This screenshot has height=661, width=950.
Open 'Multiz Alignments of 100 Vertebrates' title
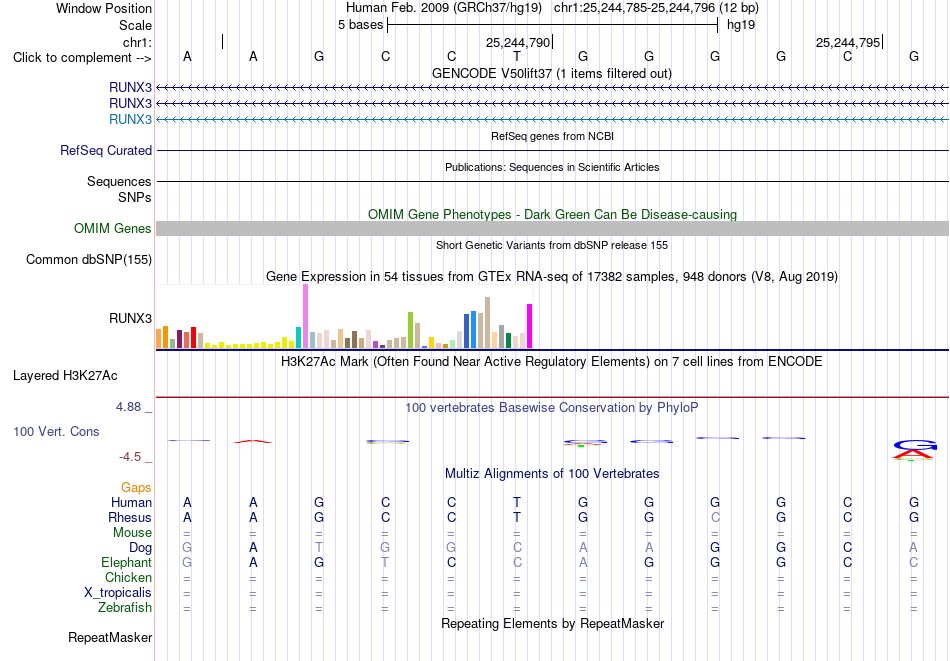tap(552, 474)
